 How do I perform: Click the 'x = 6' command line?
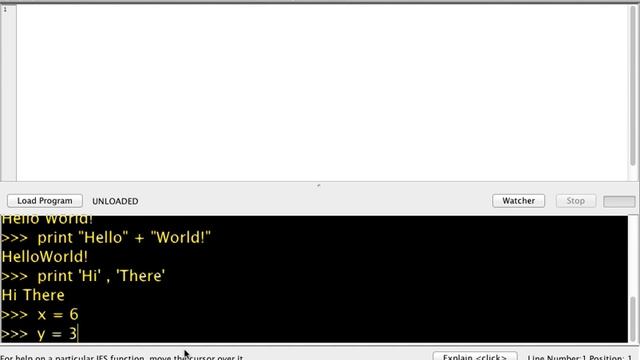coord(40,314)
